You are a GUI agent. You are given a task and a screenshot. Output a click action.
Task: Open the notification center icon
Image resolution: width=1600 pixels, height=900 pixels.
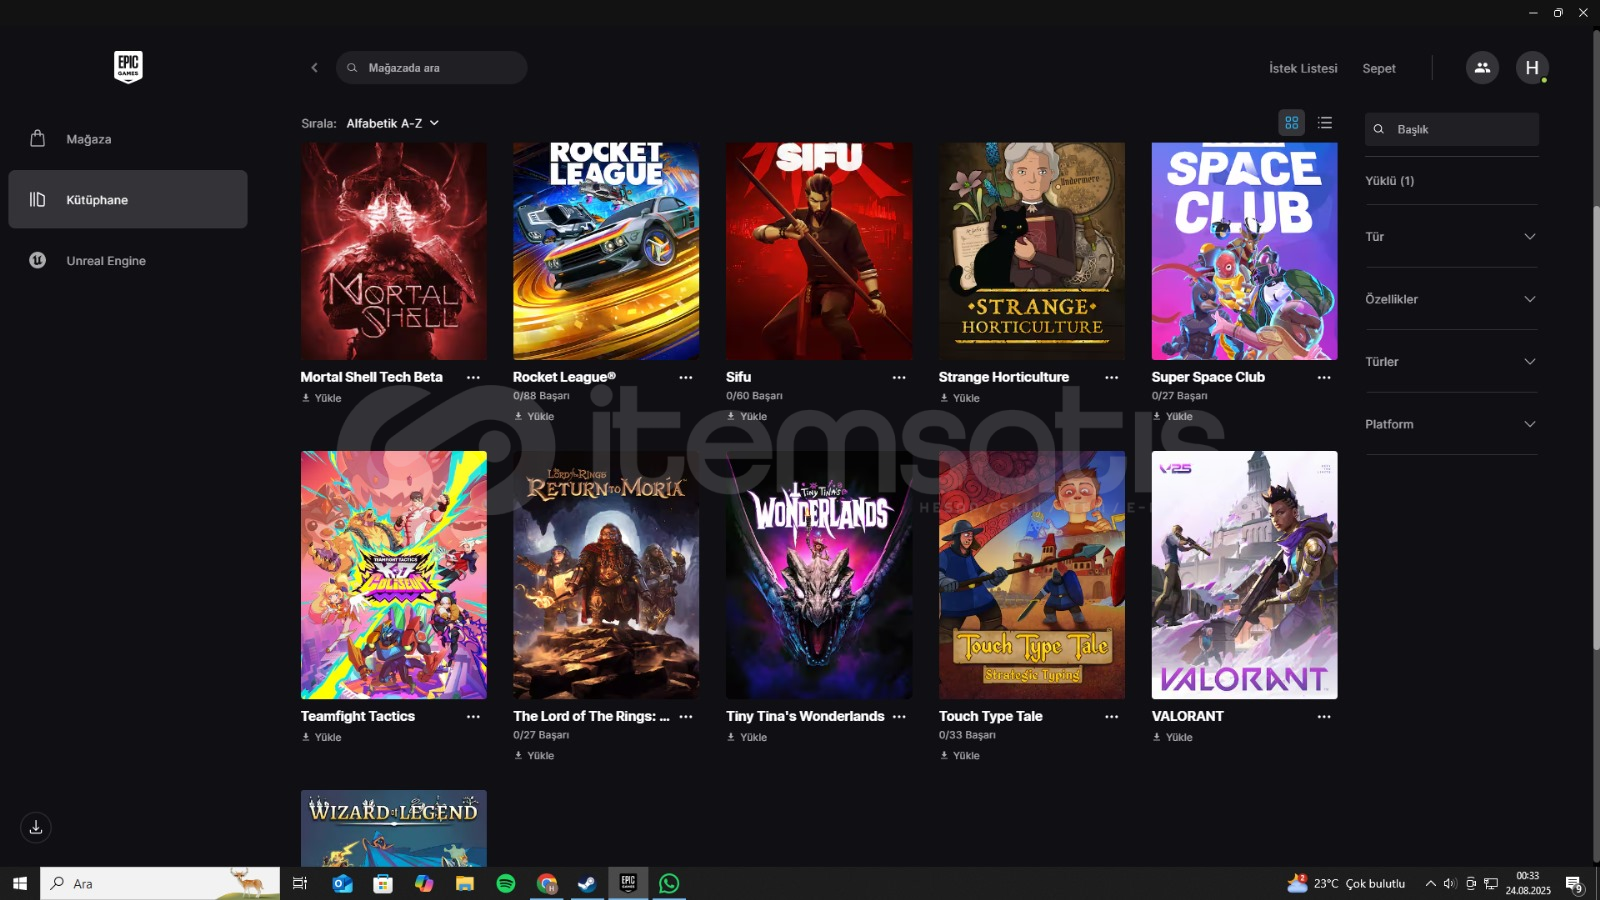coord(1574,884)
